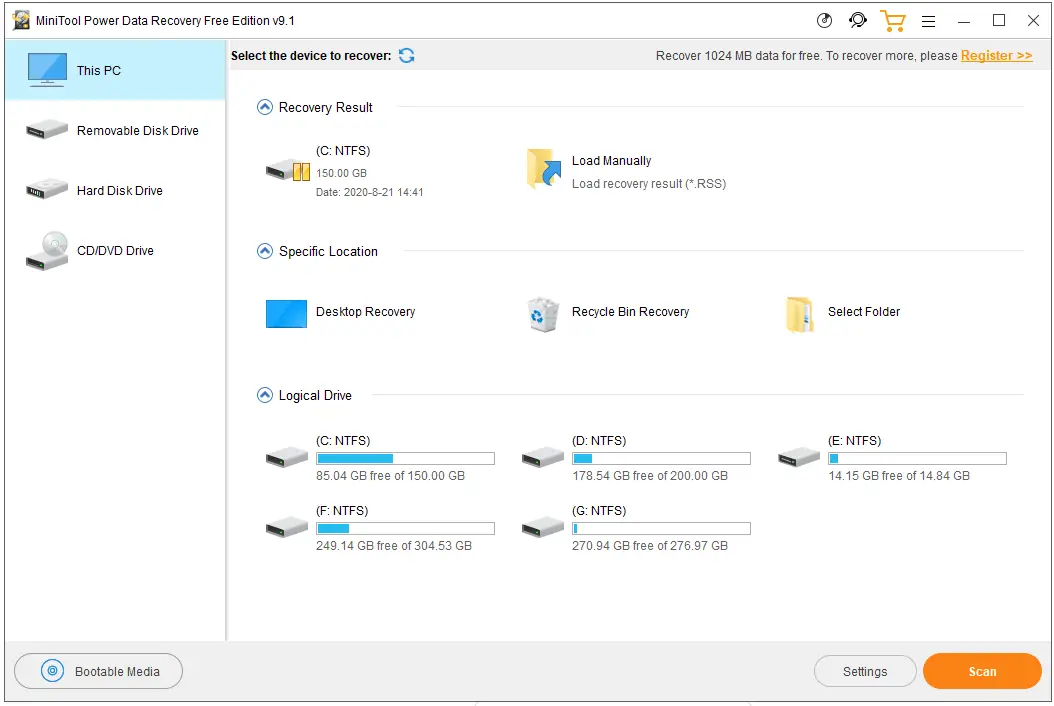1054x706 pixels.
Task: Click the D: drive usage bar
Action: [x=661, y=459]
